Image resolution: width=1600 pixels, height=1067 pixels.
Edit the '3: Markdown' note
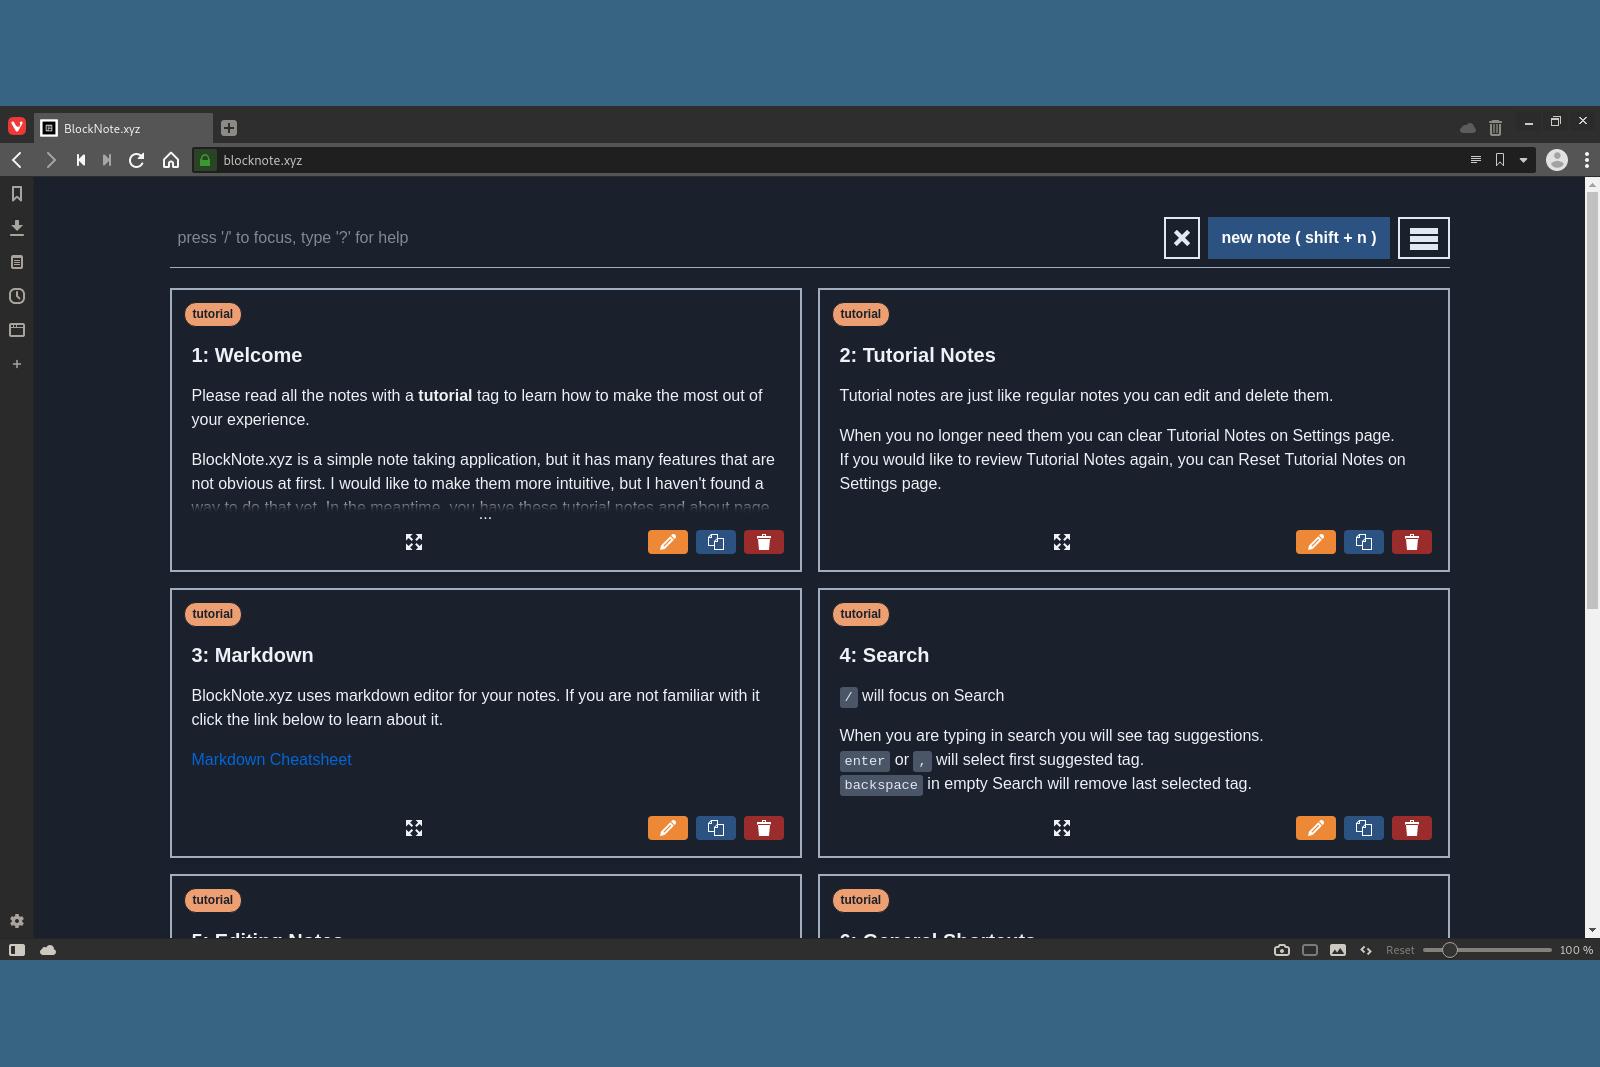pos(668,828)
